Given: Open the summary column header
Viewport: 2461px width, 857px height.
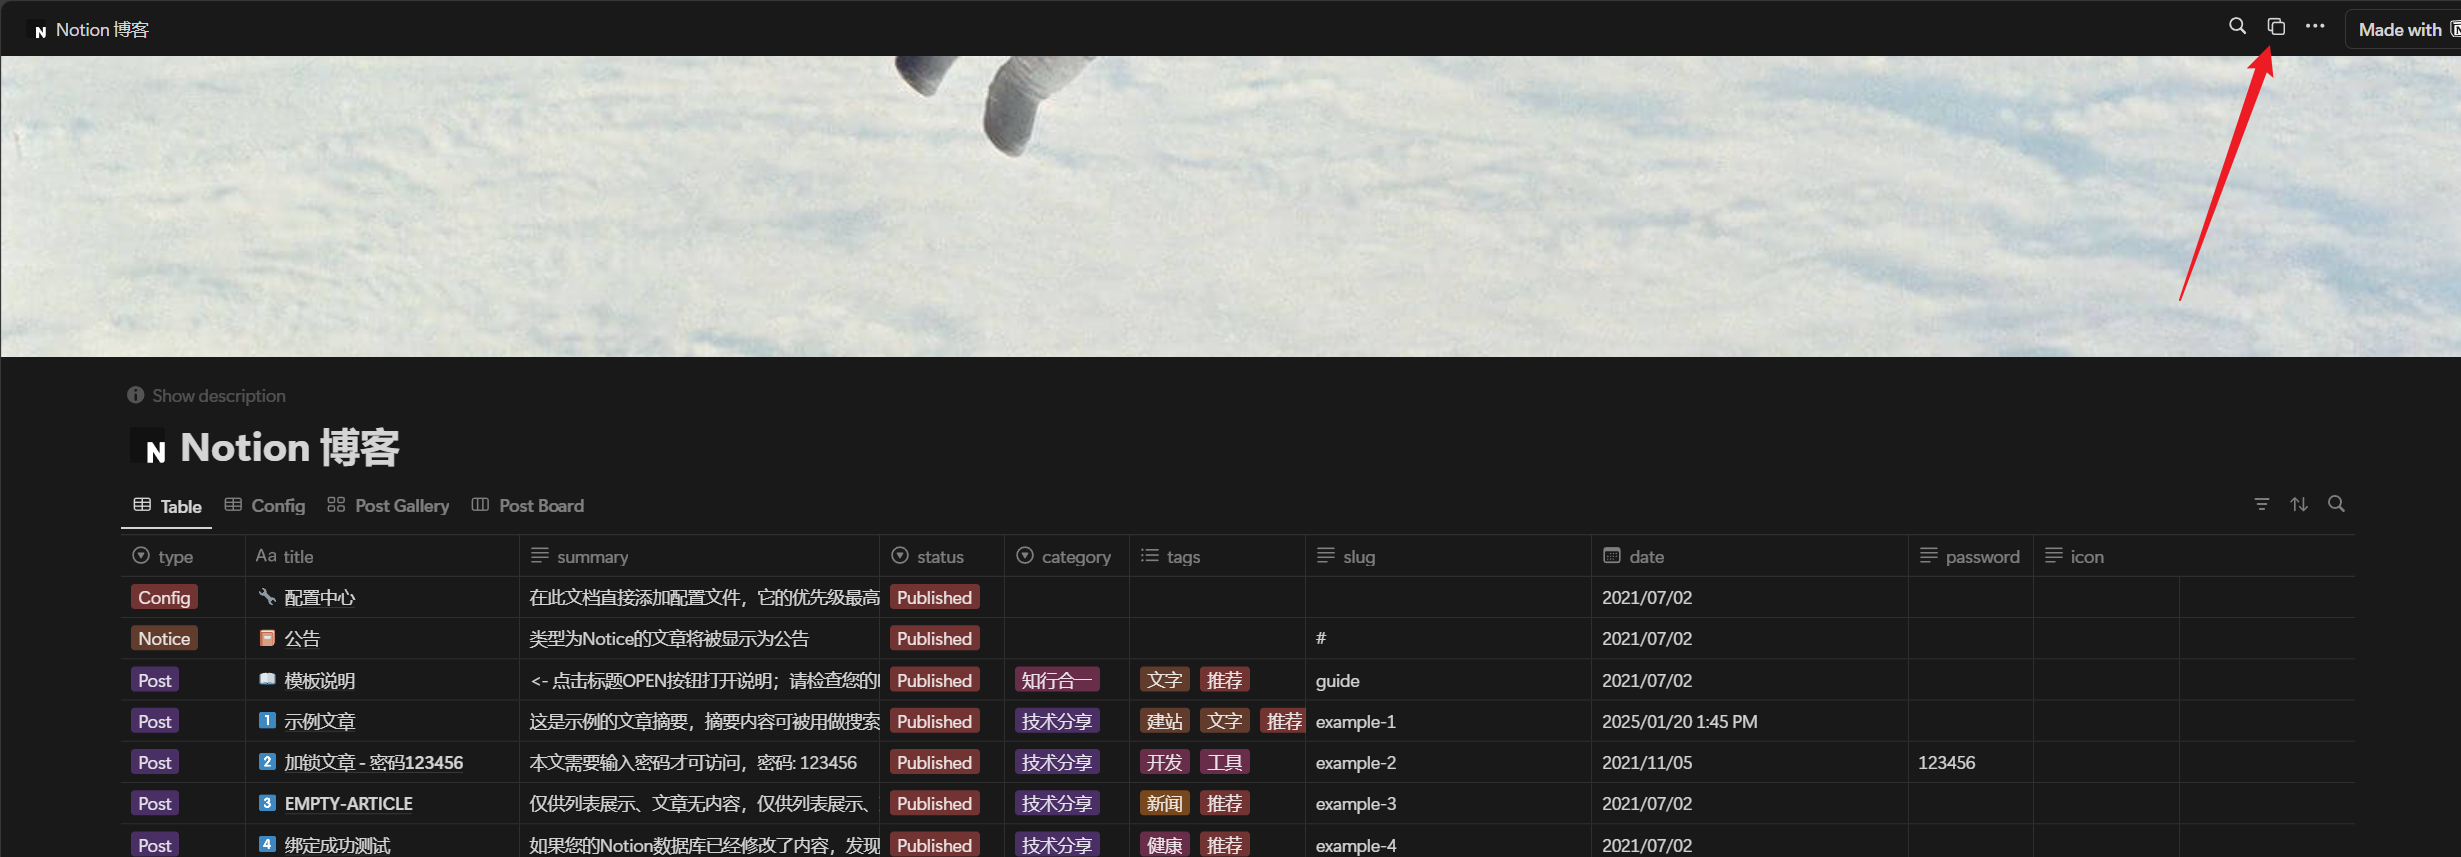Looking at the screenshot, I should (x=699, y=556).
